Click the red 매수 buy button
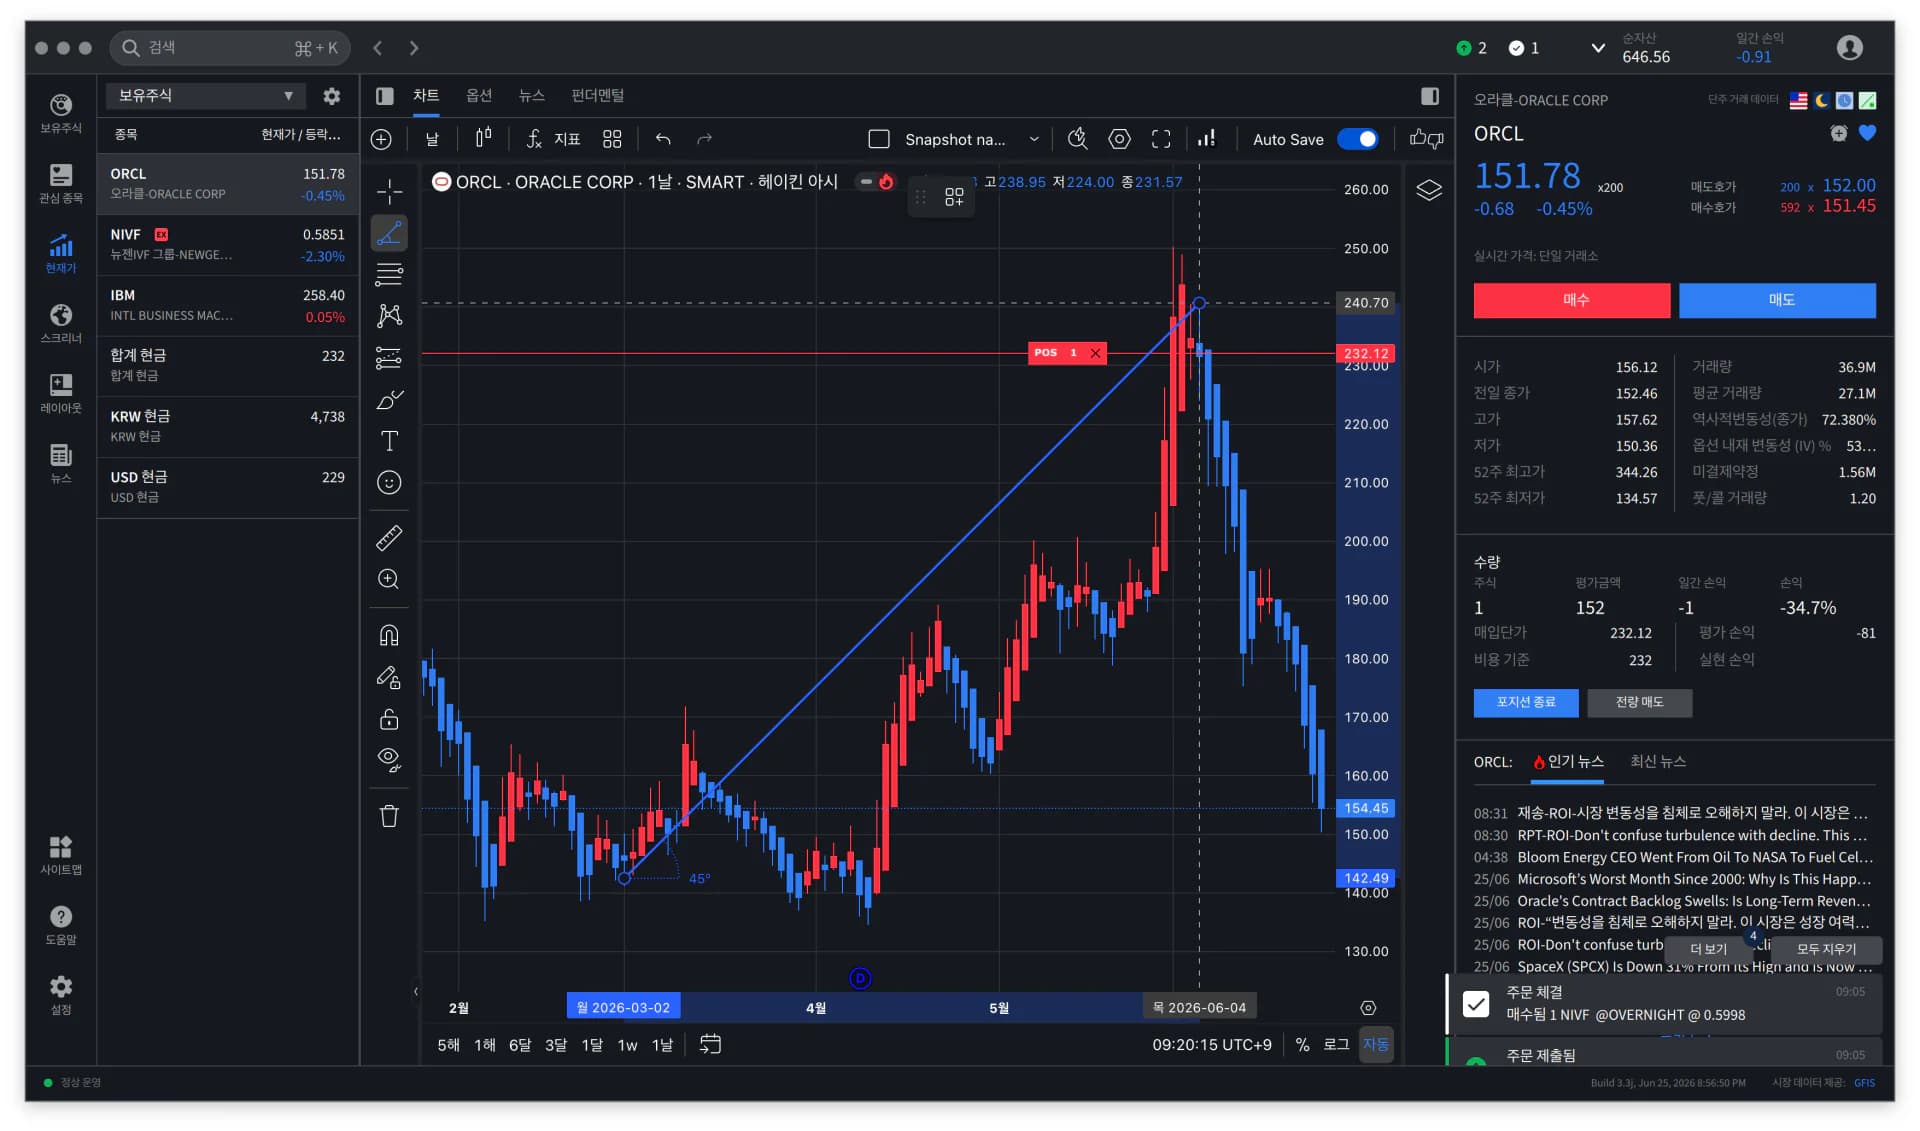 pyautogui.click(x=1572, y=300)
